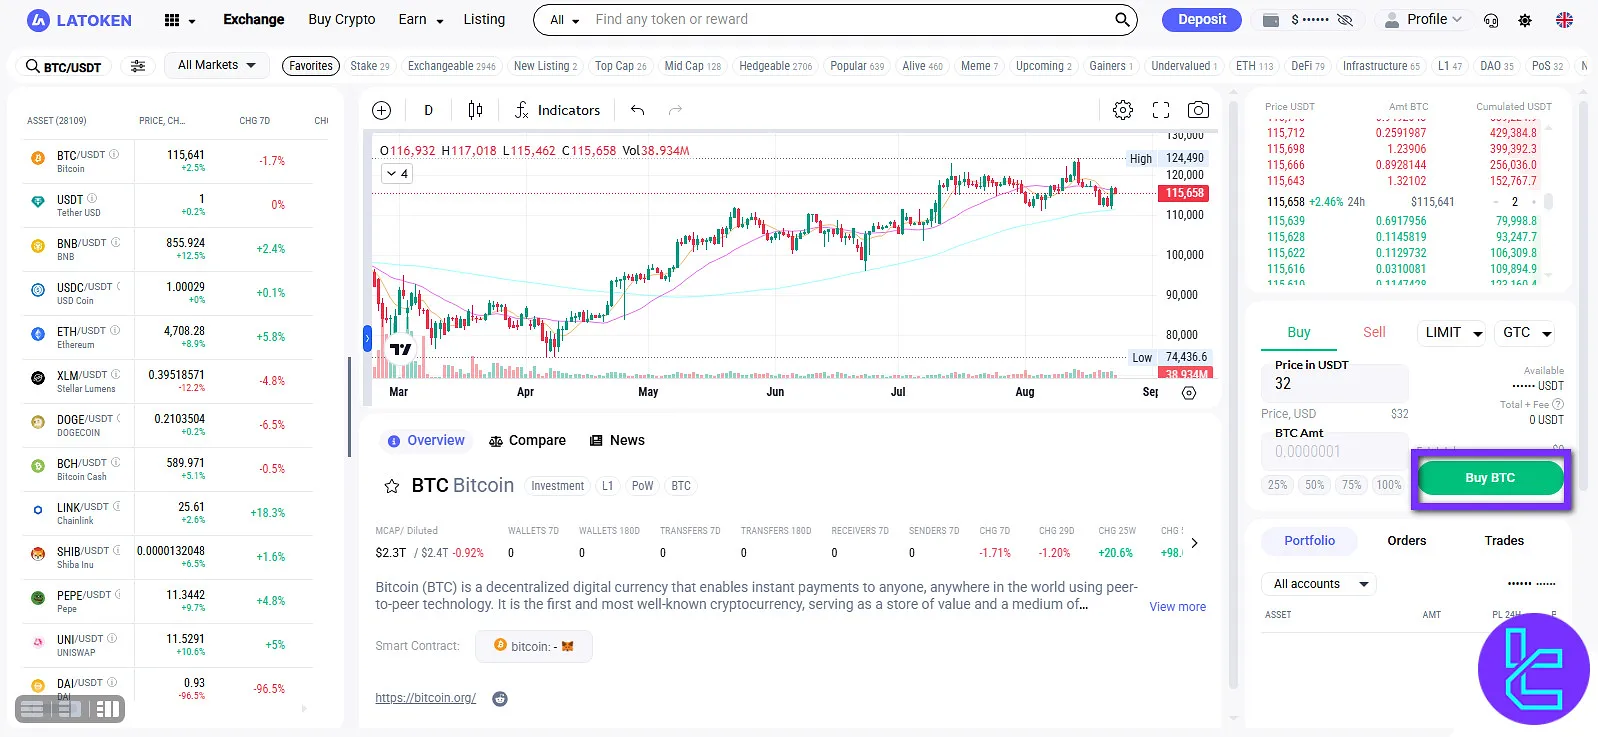Image resolution: width=1598 pixels, height=737 pixels.
Task: Click the market filter sliders icon
Action: (x=138, y=66)
